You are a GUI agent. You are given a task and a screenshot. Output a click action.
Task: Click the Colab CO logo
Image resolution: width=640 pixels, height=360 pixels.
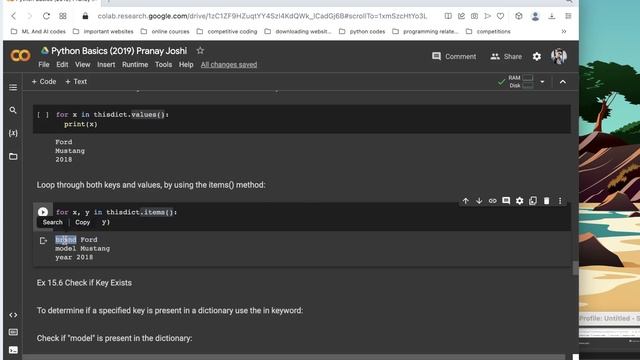pos(20,56)
